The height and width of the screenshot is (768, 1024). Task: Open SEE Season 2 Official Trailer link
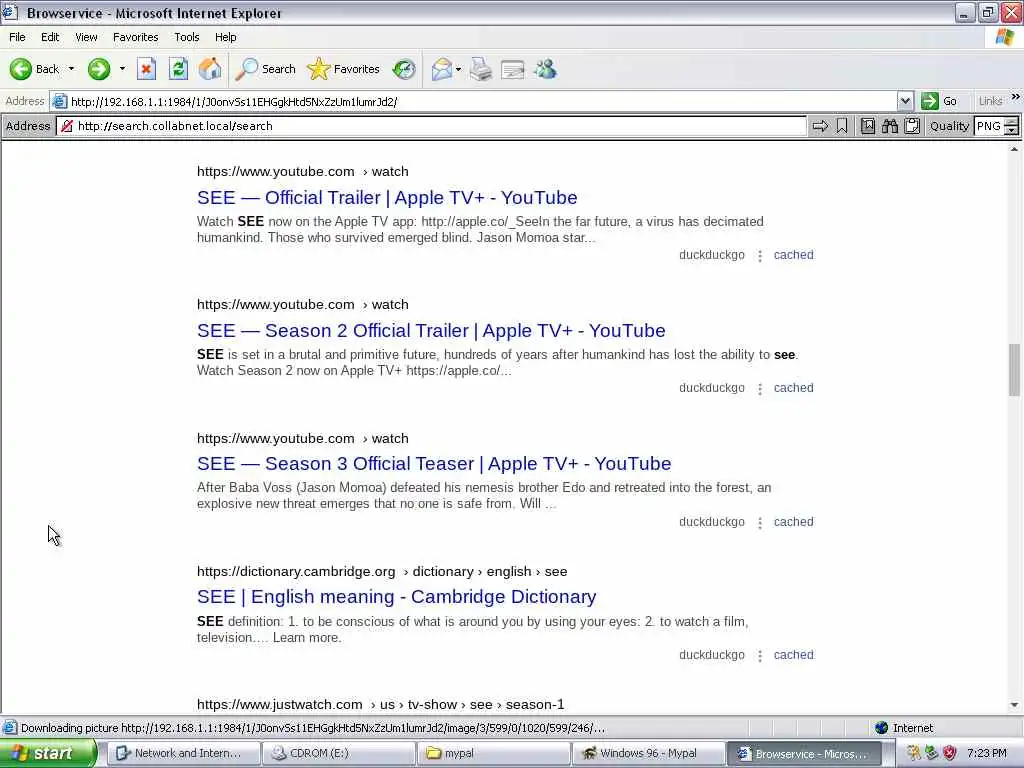pos(431,330)
